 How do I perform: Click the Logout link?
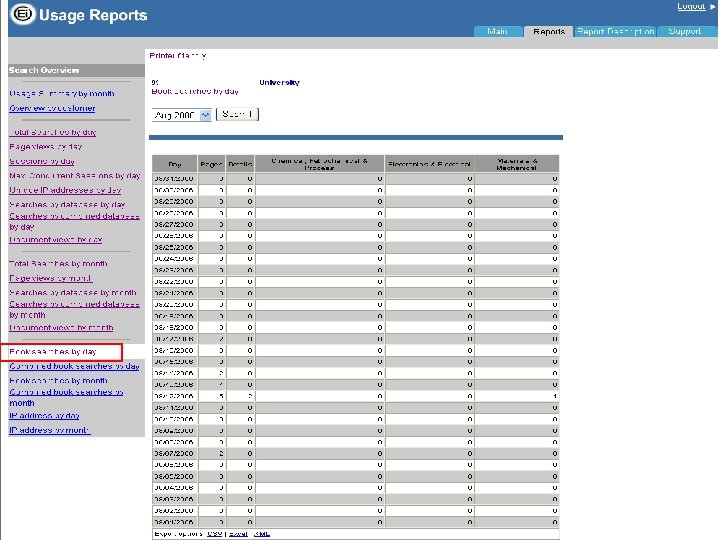pyautogui.click(x=690, y=7)
